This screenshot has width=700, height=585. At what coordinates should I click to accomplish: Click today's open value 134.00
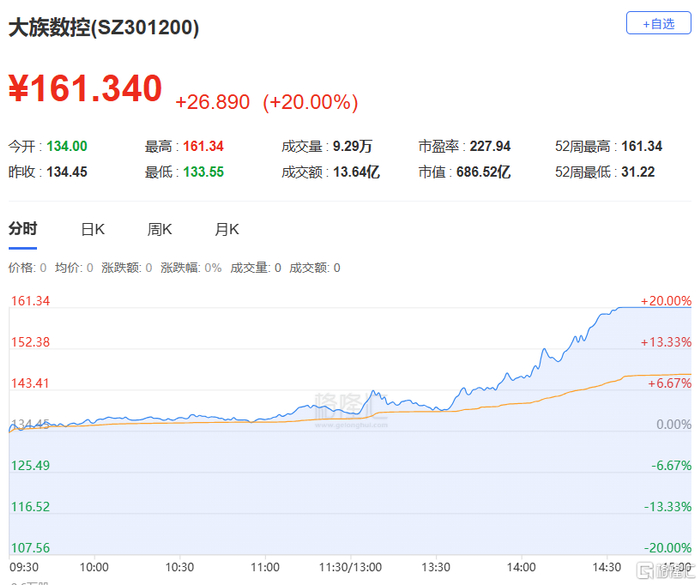pos(67,146)
